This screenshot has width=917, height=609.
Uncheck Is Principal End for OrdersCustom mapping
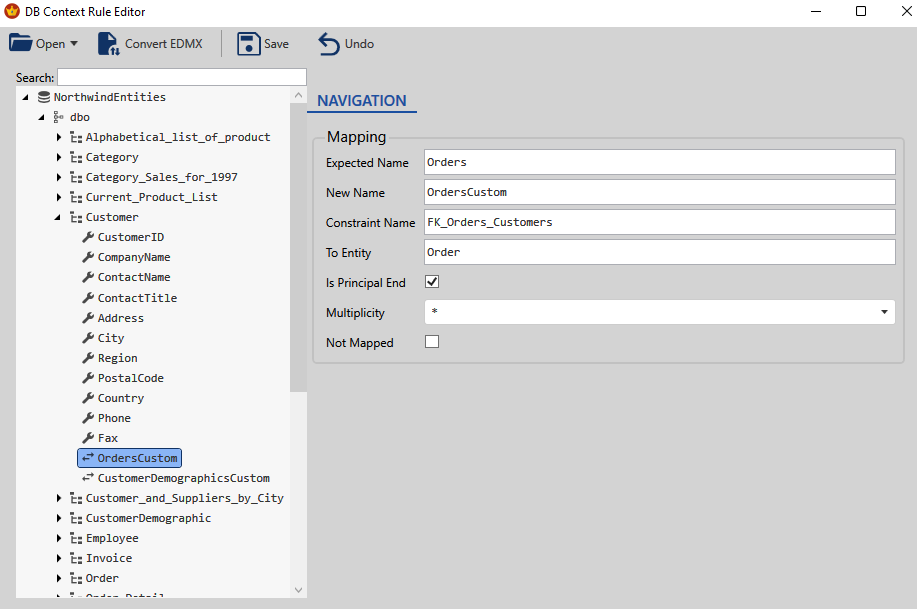click(432, 282)
